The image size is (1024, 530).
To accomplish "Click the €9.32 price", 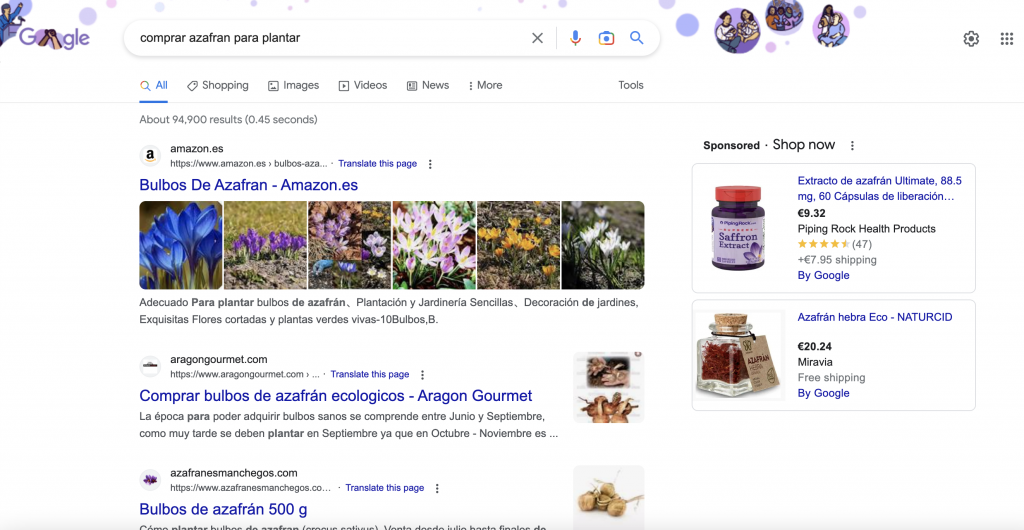I will pyautogui.click(x=812, y=213).
